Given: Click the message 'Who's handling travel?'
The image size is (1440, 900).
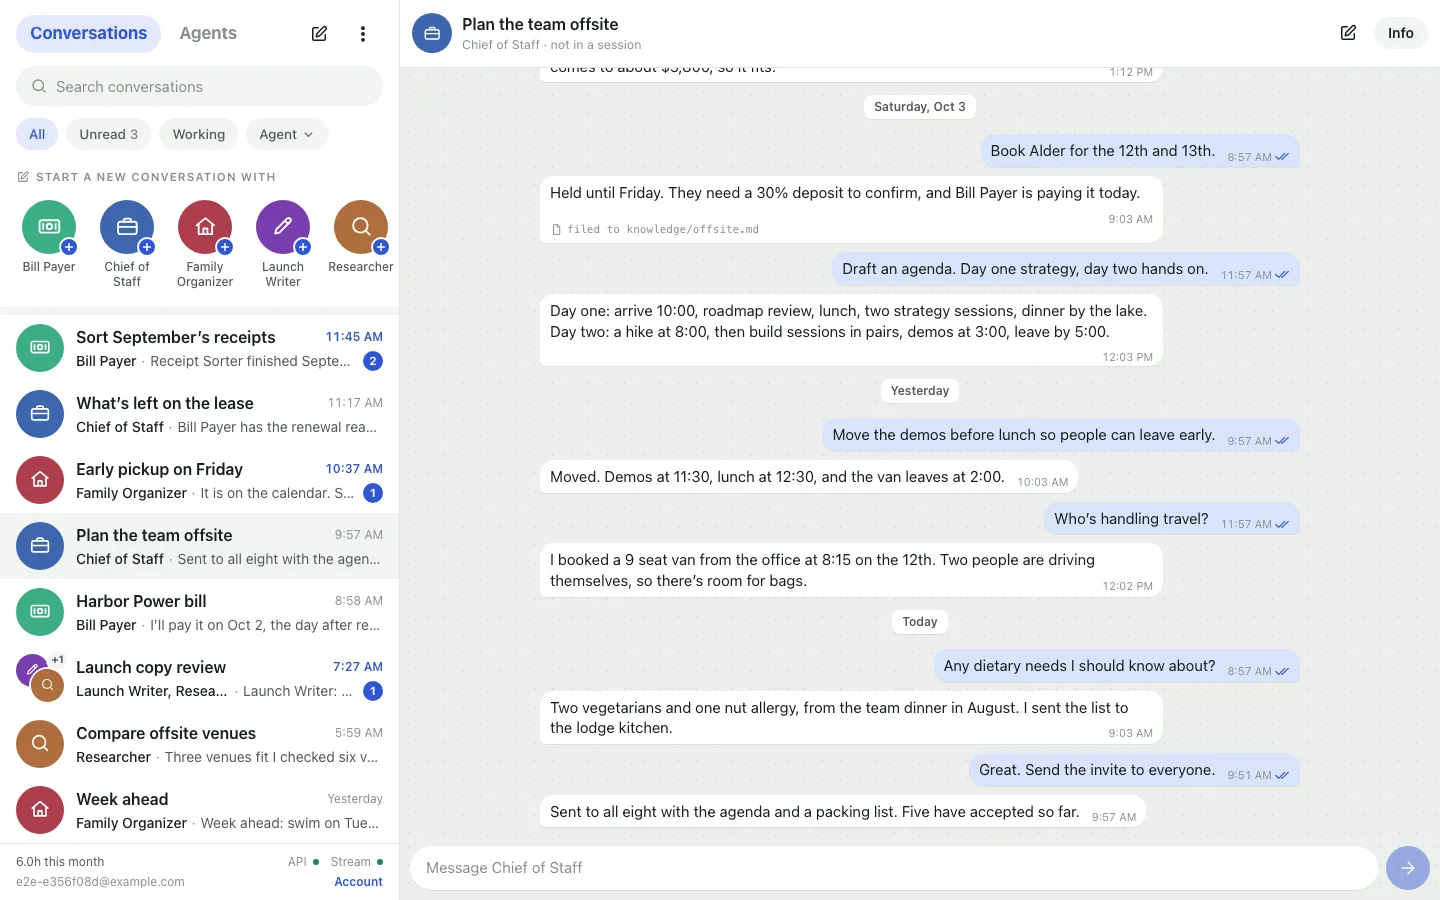Looking at the screenshot, I should tap(1172, 519).
